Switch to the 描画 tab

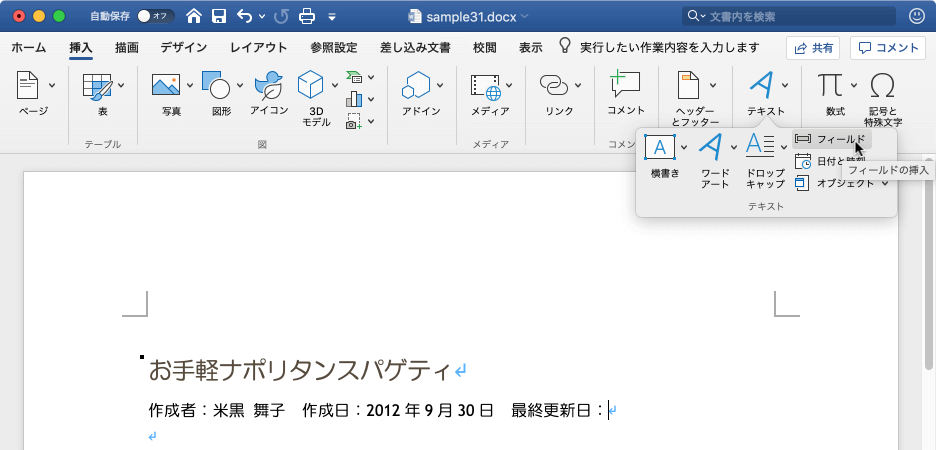coord(127,48)
